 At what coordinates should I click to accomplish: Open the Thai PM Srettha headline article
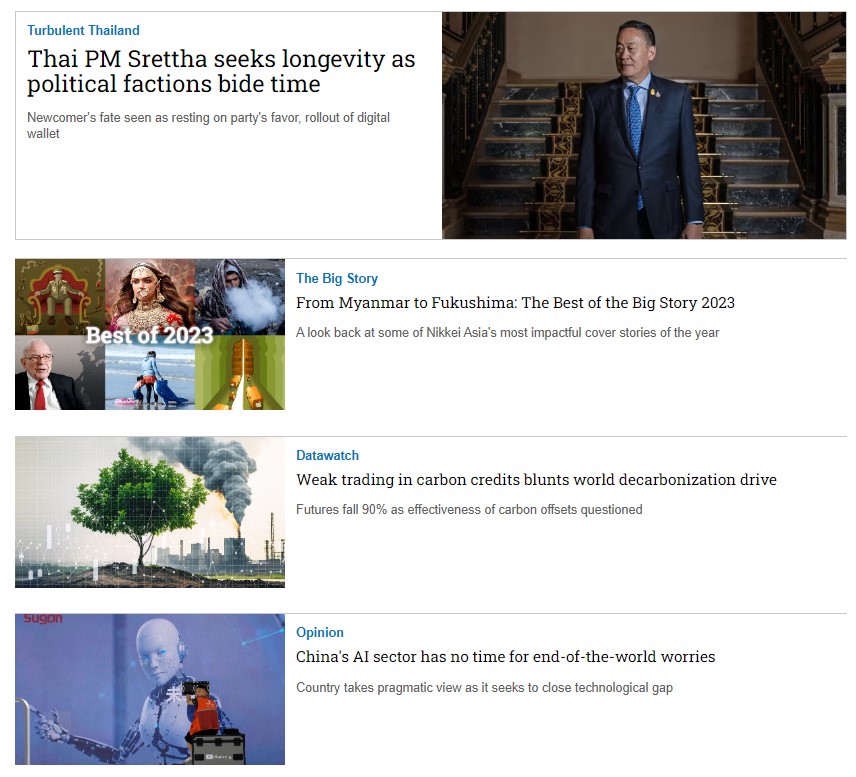click(221, 72)
